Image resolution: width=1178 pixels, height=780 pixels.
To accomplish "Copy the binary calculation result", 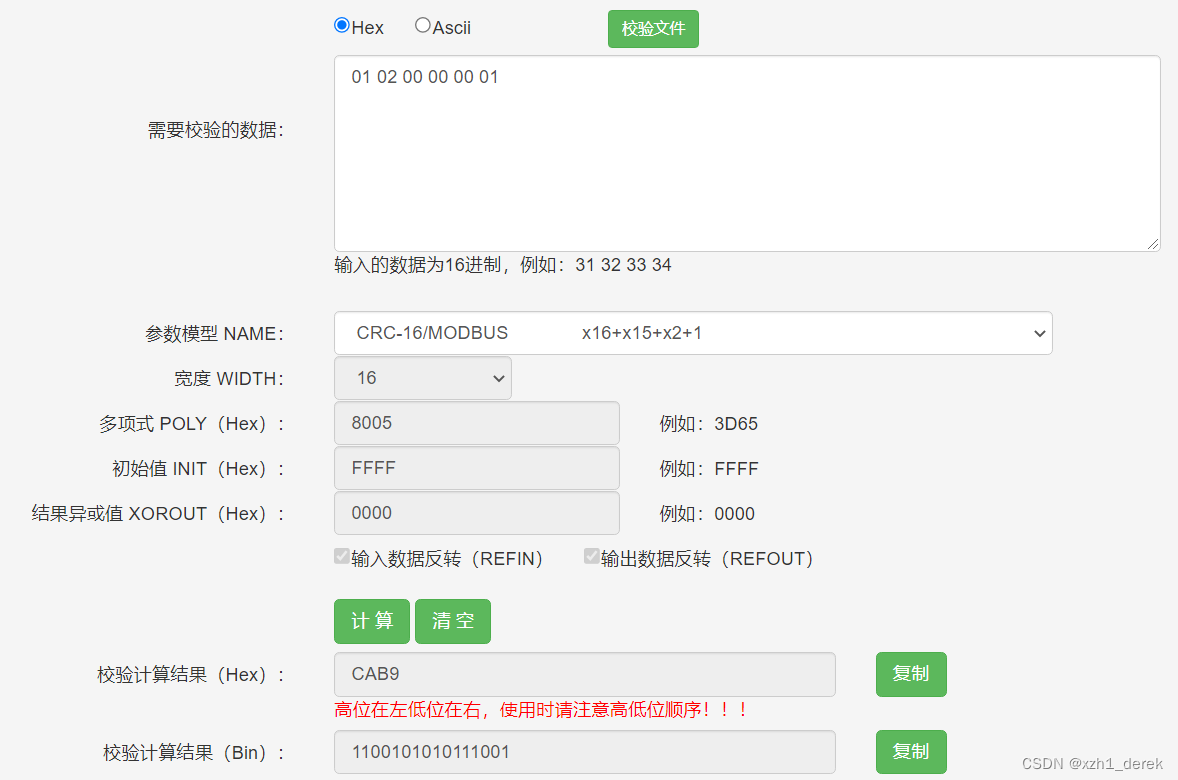I will [x=911, y=751].
